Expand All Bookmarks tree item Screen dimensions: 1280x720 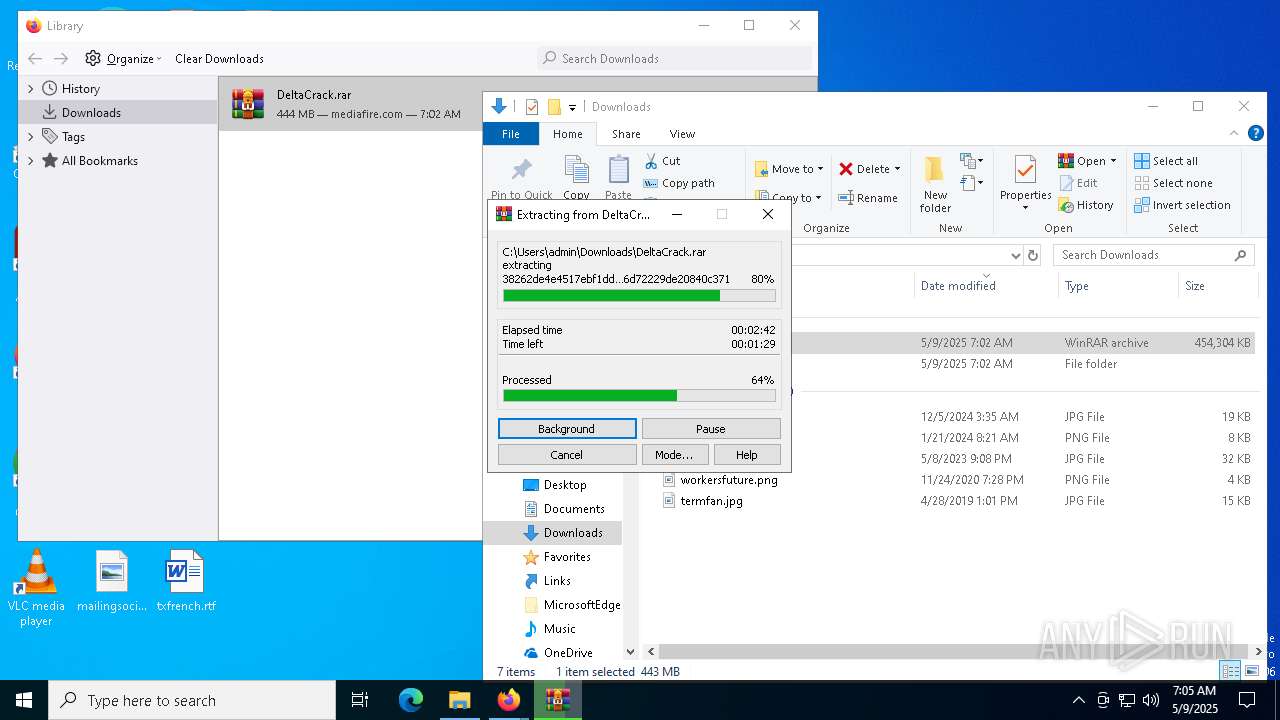pos(31,161)
